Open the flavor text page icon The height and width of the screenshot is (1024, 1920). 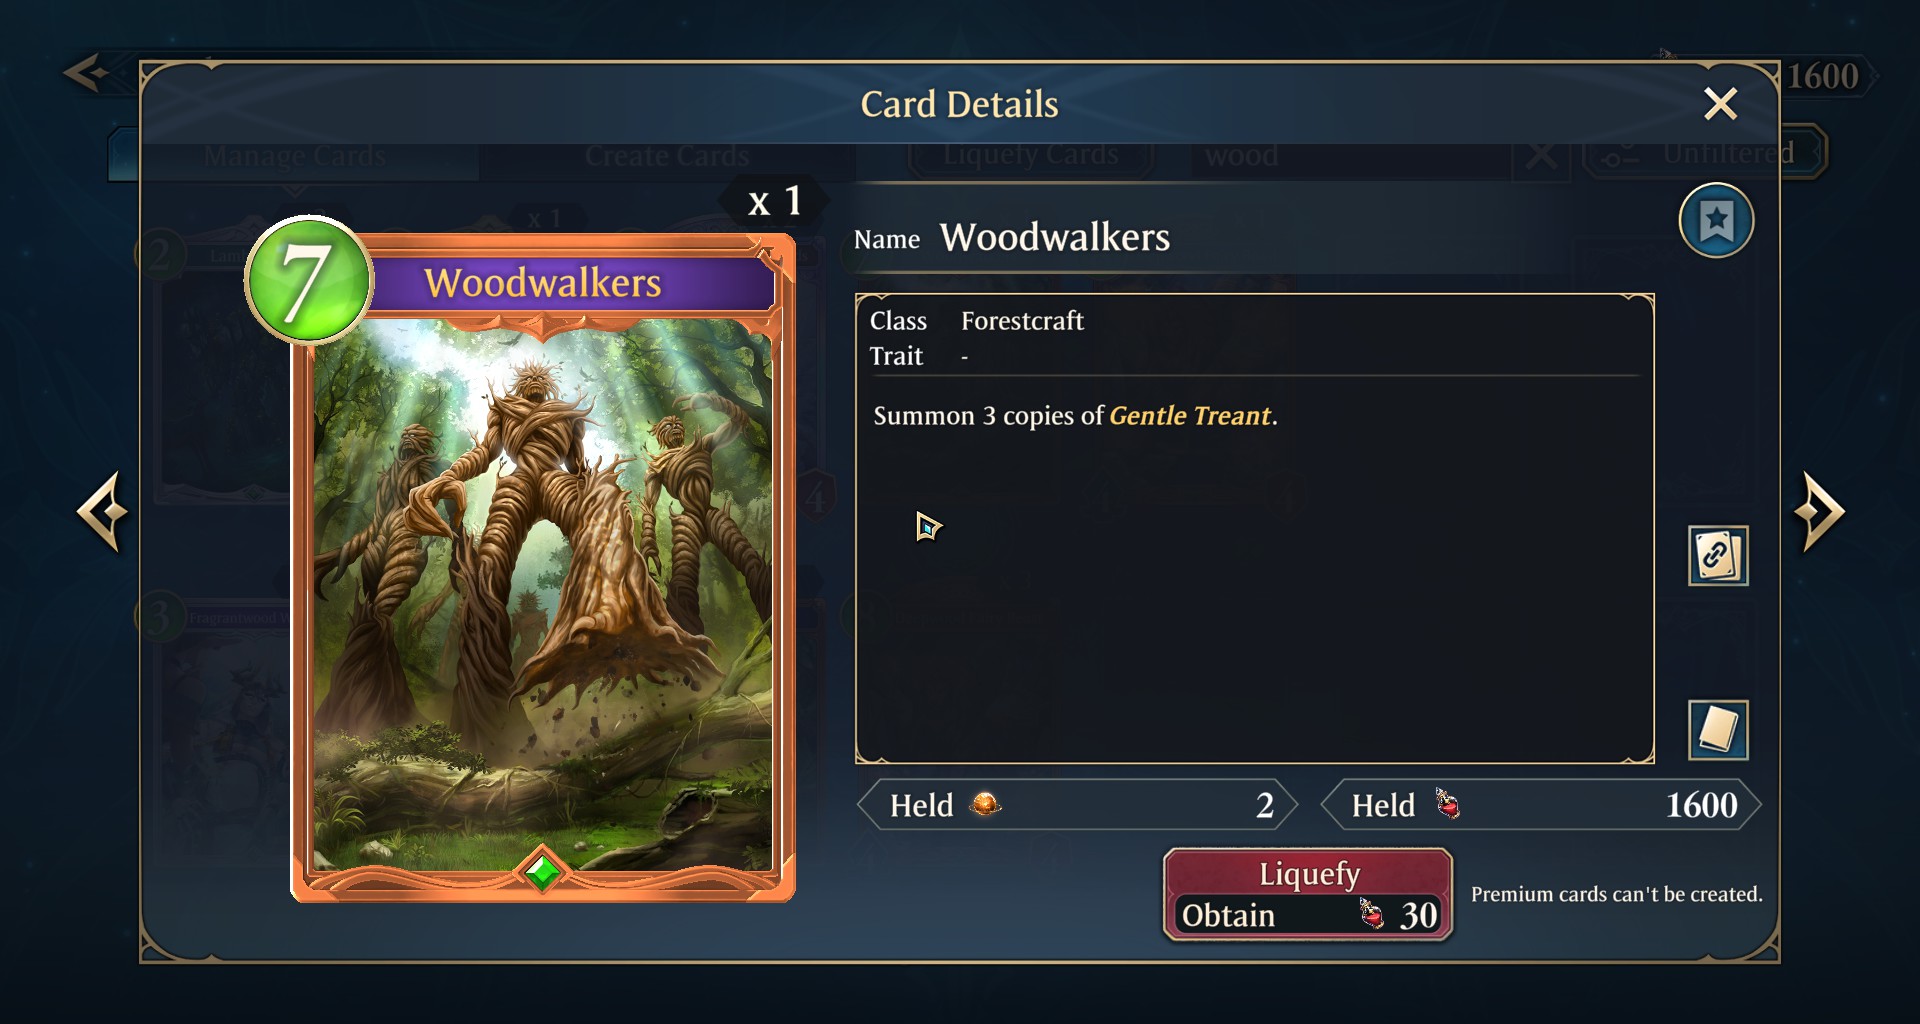pos(1718,729)
